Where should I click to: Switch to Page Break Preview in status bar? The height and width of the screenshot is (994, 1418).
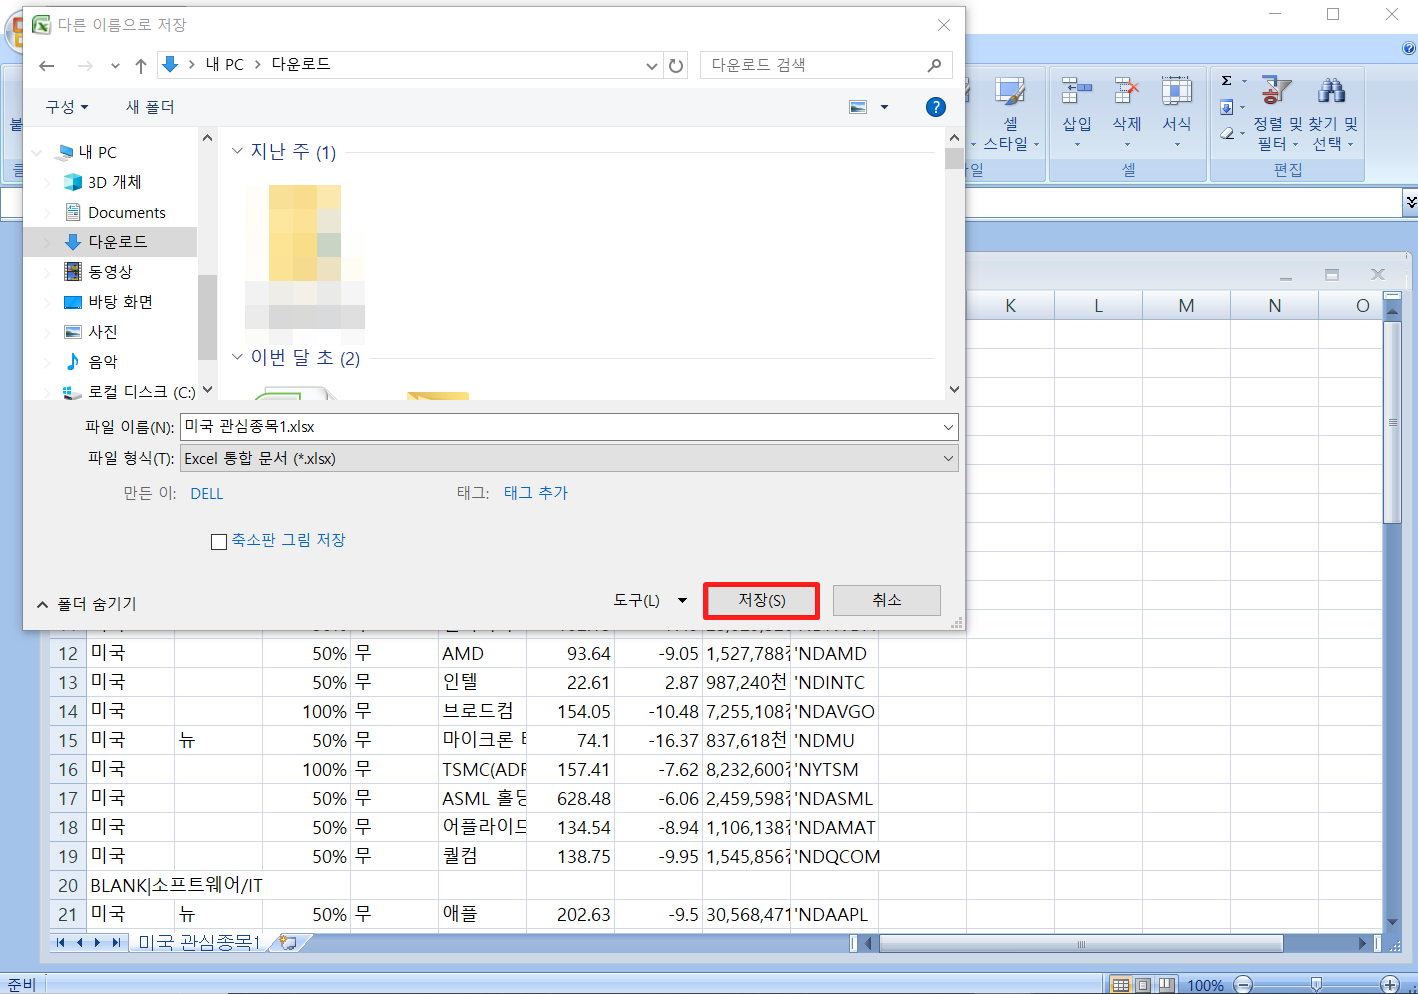[1165, 985]
